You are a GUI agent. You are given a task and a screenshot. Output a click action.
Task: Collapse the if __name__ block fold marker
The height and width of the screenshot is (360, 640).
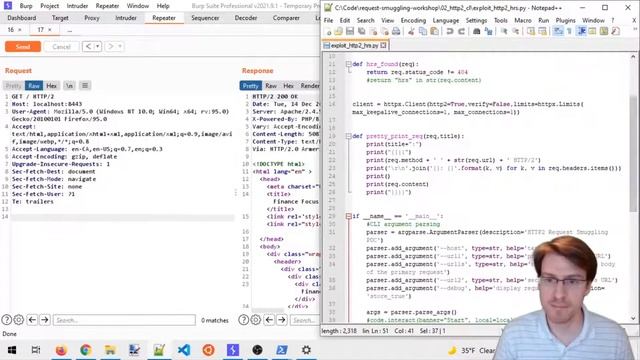(349, 216)
